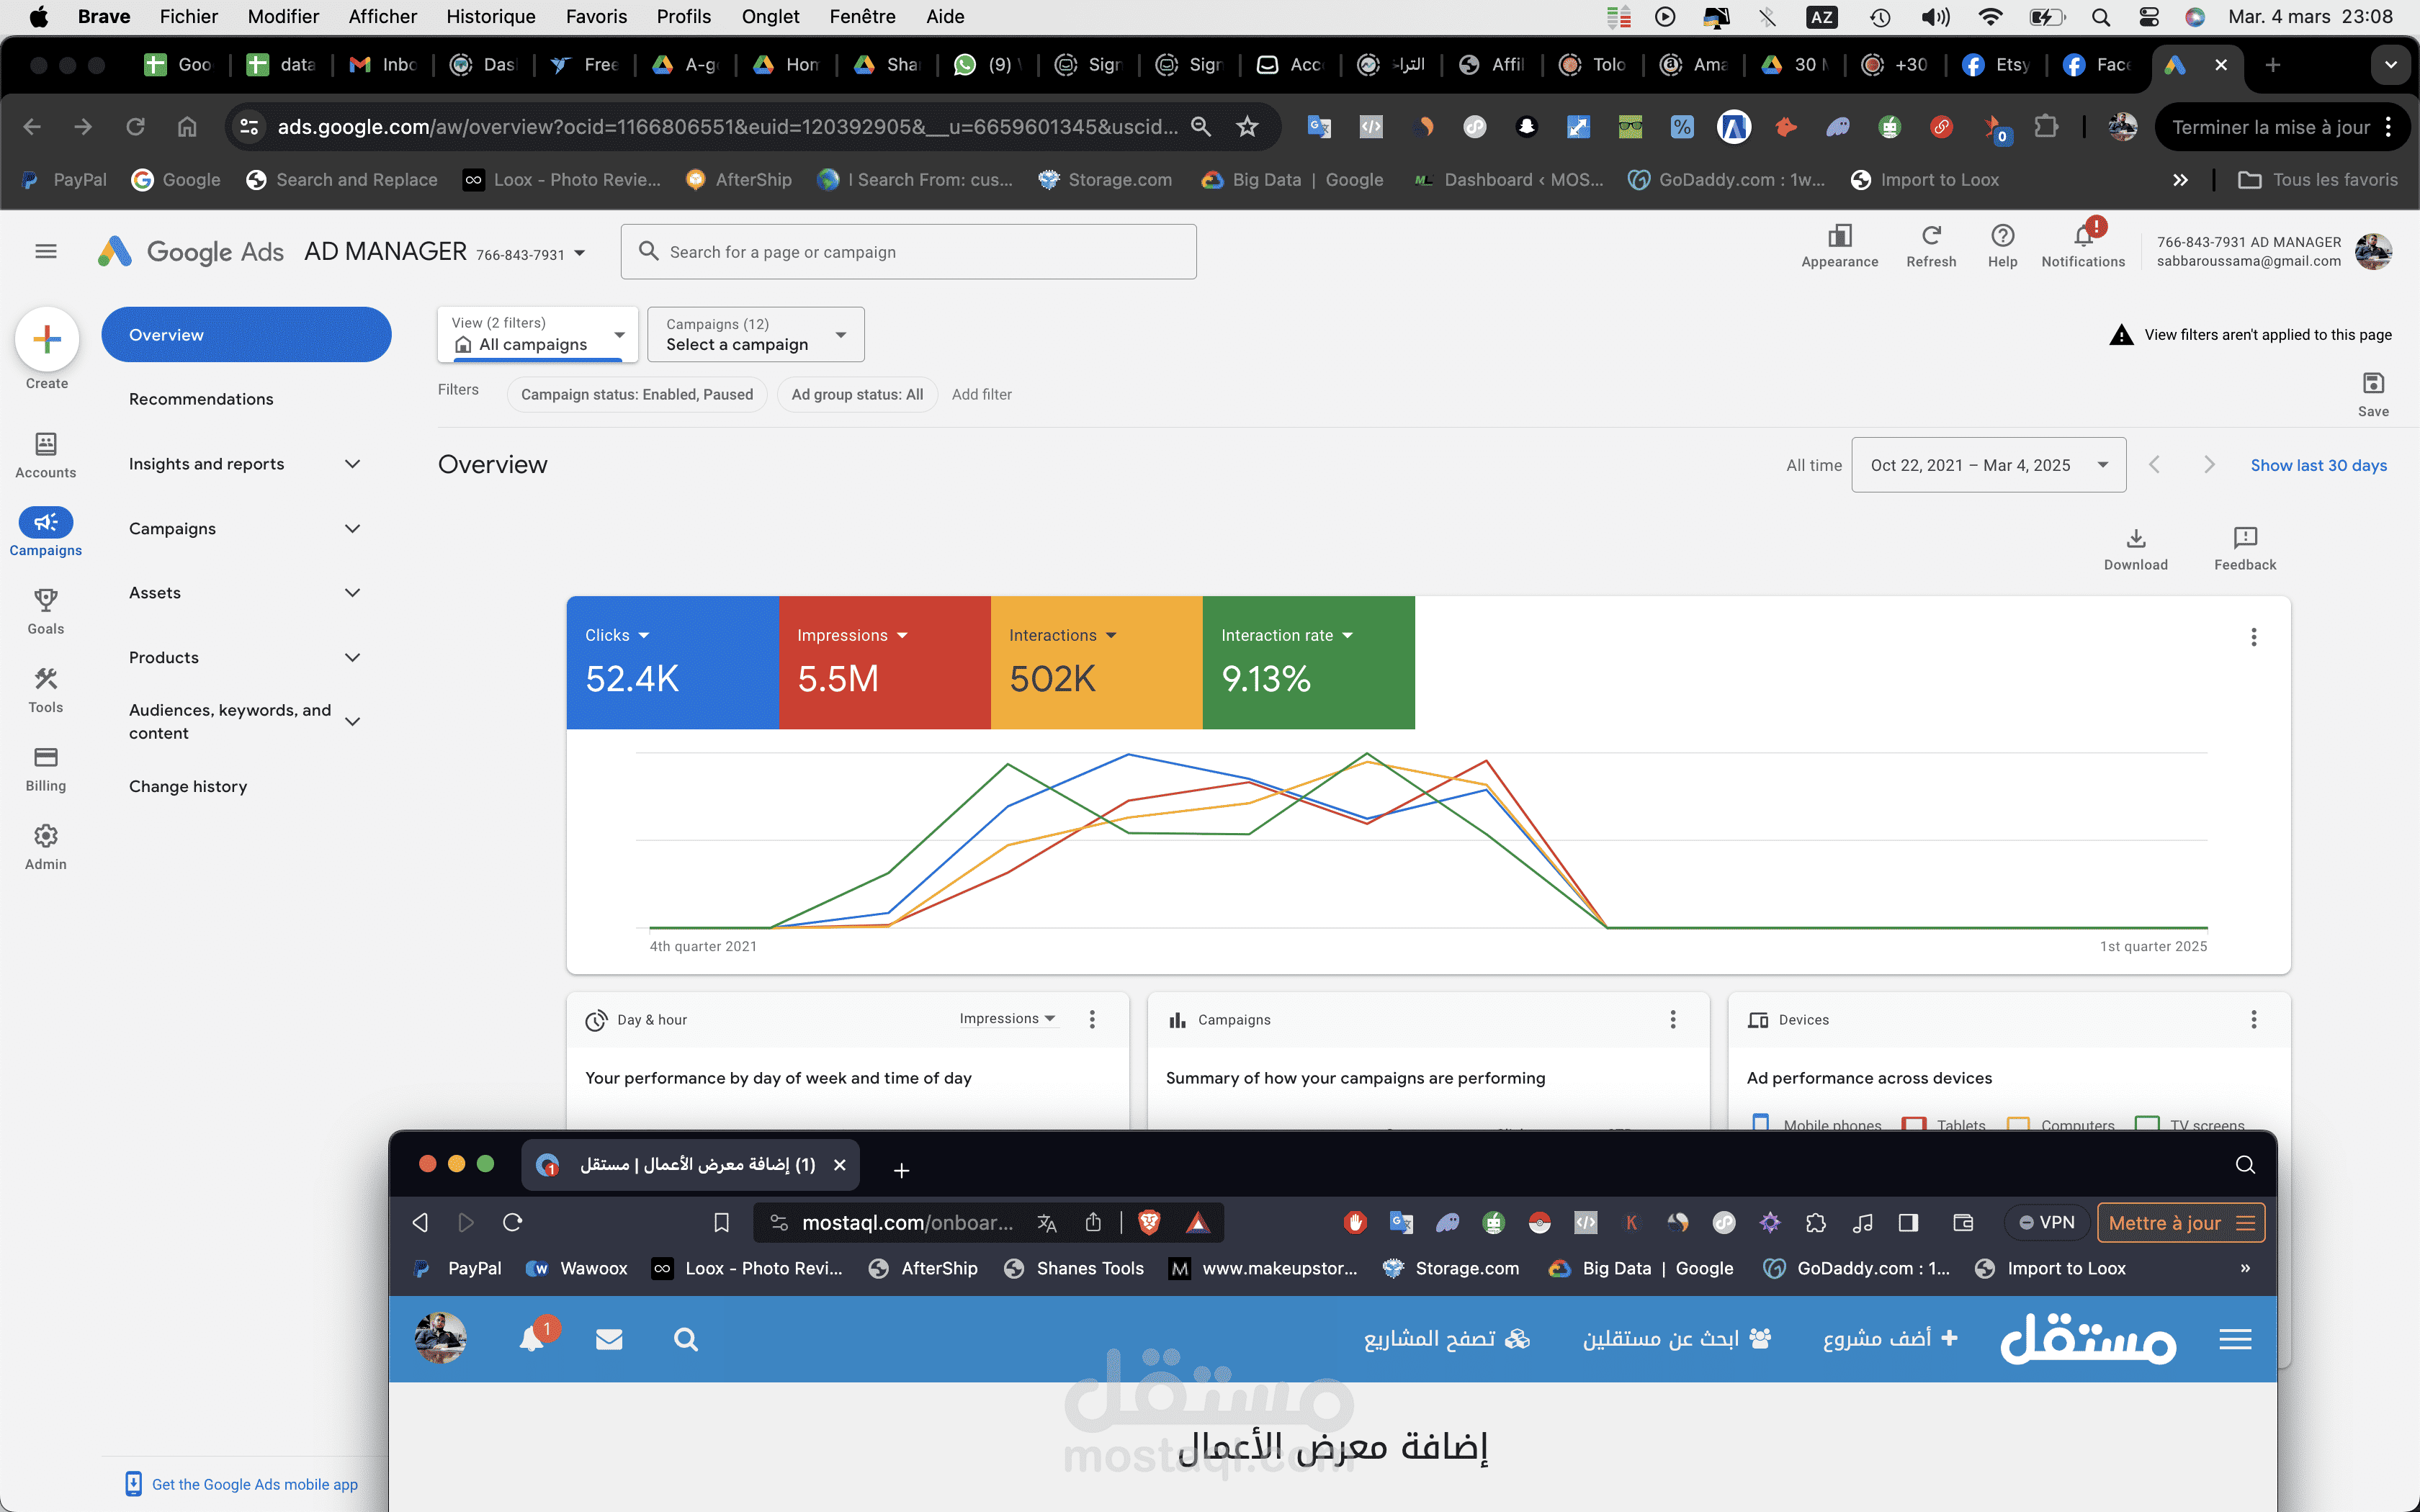Open the Historique menu in menu bar
The height and width of the screenshot is (1512, 2420).
pos(490,16)
